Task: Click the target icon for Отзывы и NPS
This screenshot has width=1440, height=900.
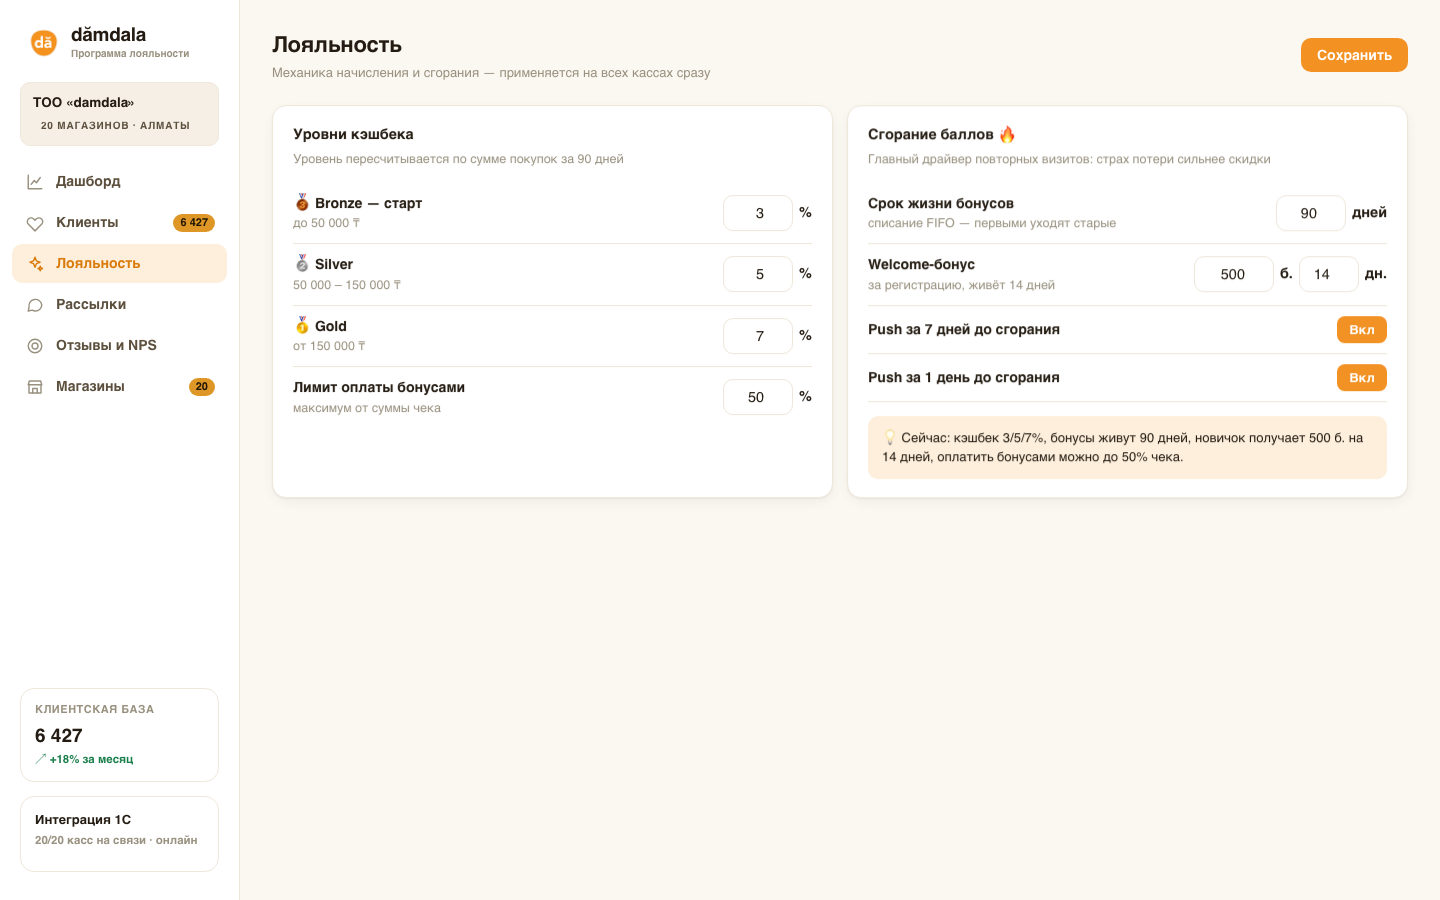Action: pyautogui.click(x=35, y=346)
